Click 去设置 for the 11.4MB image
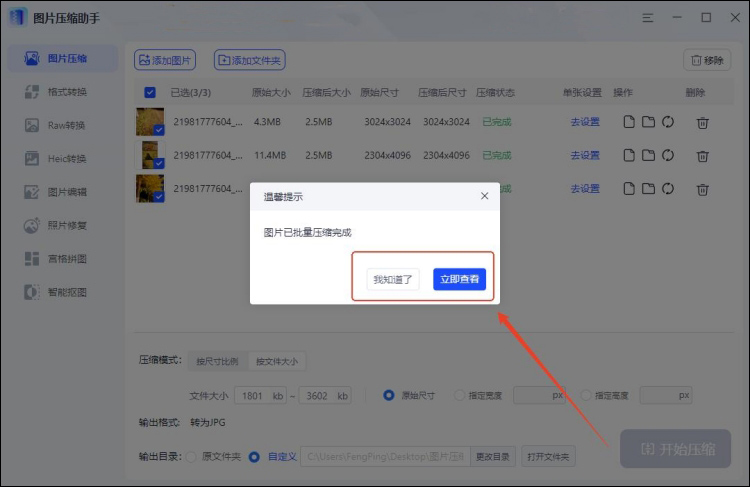 tap(585, 155)
